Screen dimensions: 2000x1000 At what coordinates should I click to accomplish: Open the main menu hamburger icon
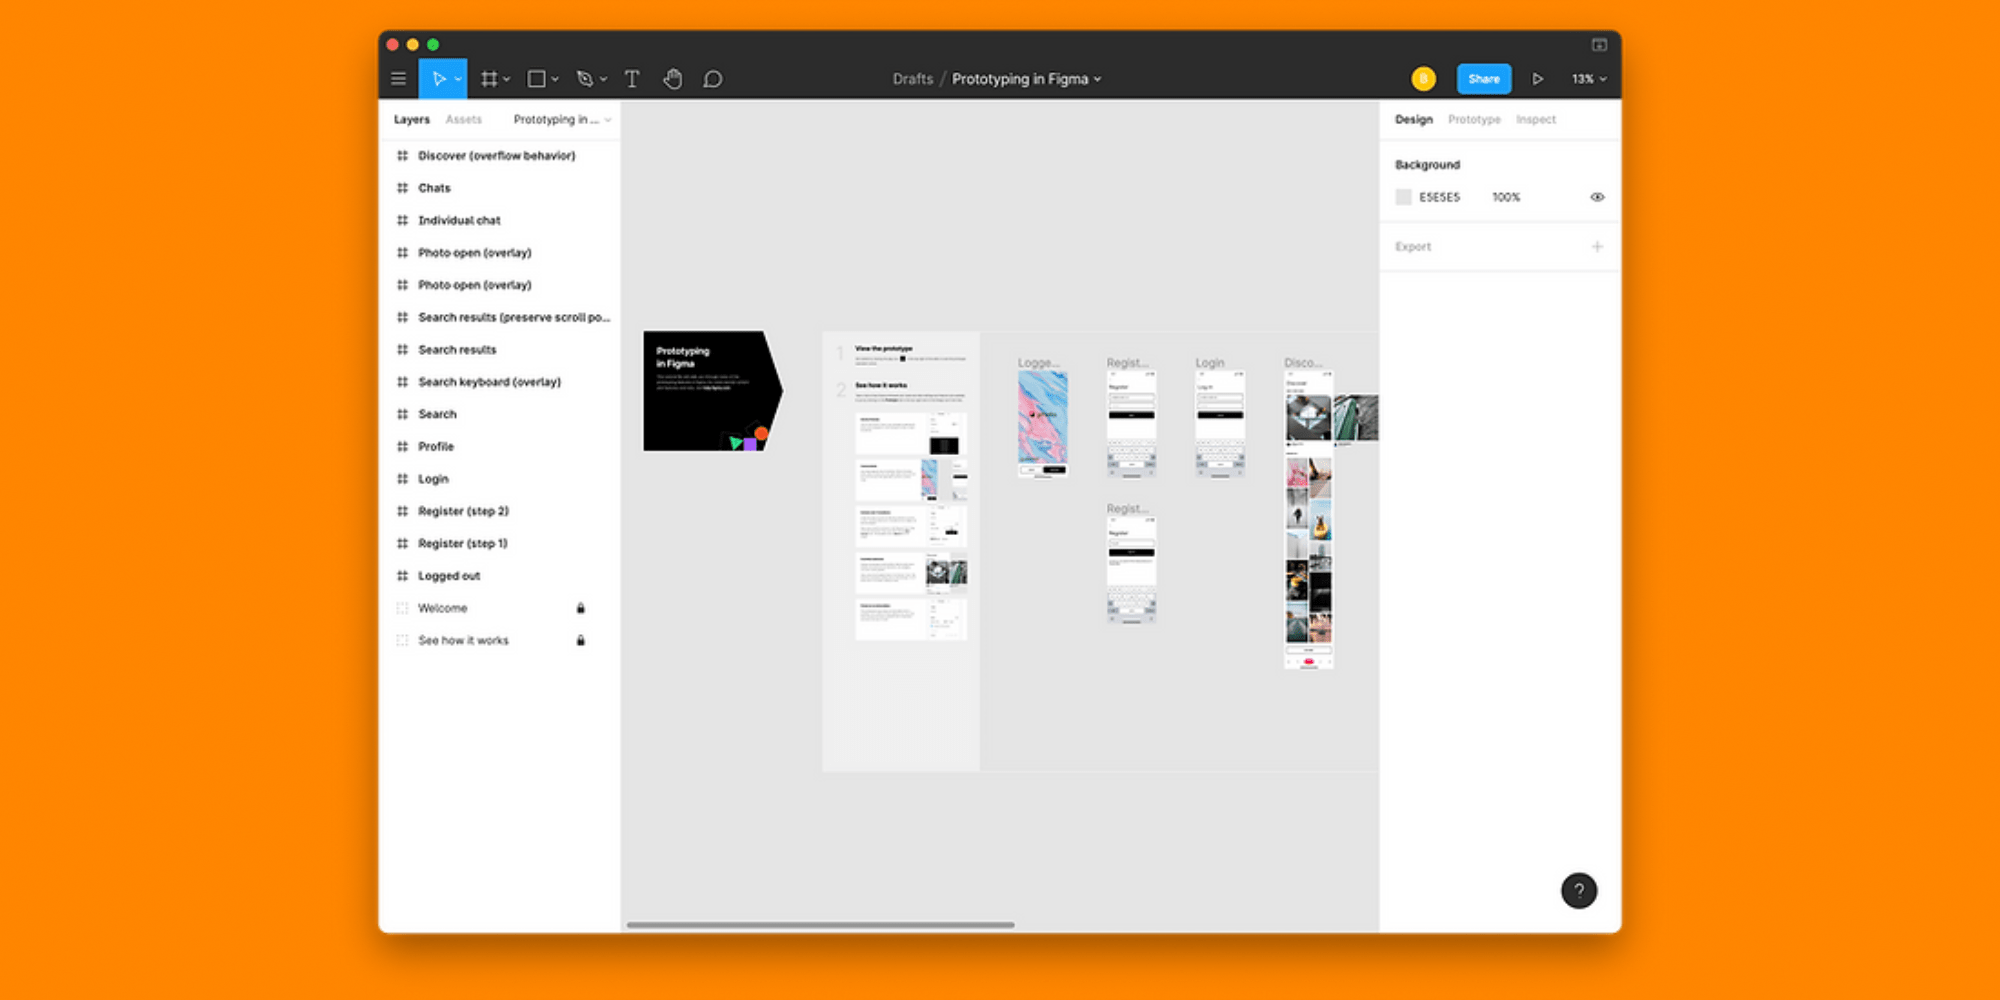point(398,78)
